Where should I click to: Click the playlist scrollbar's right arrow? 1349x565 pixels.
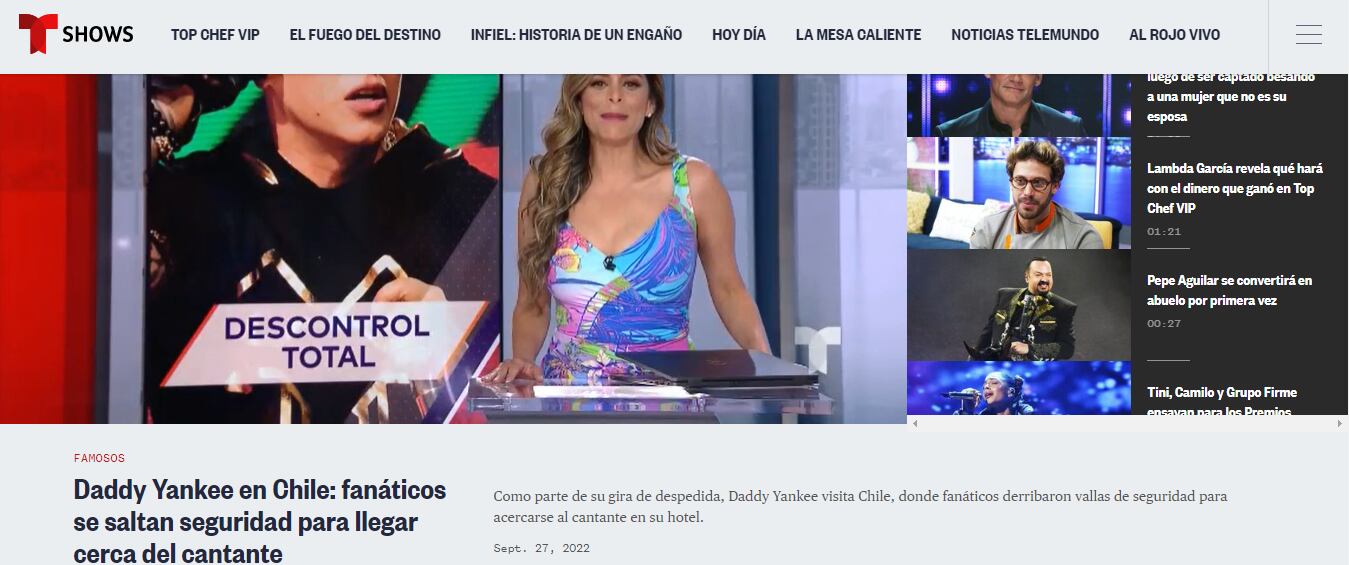1340,424
